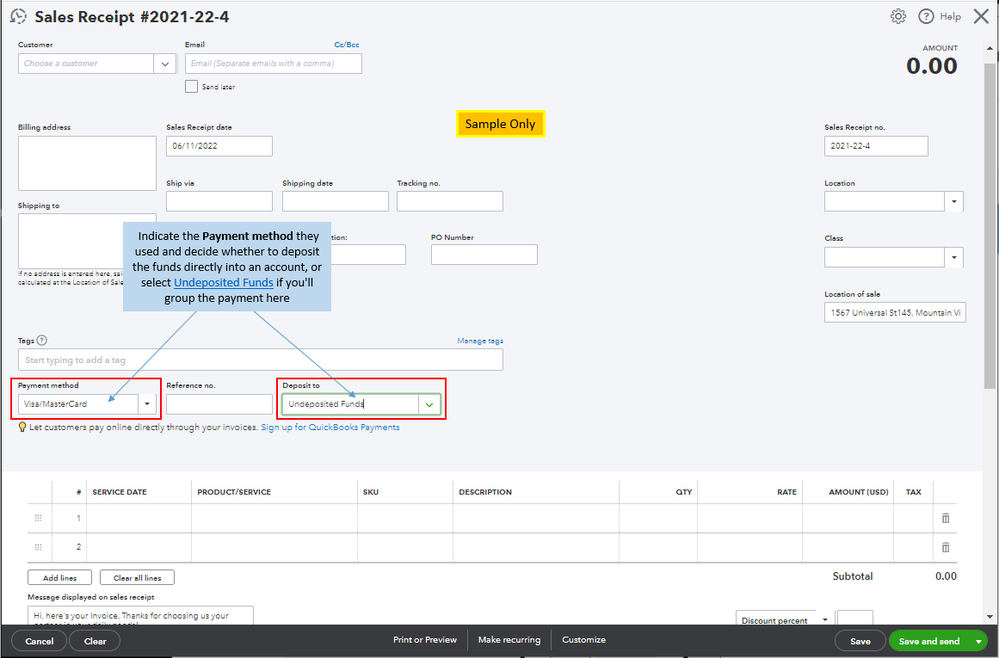Viewport: 999px width, 658px height.
Task: Open the Discount percent dropdown
Action: click(x=824, y=620)
